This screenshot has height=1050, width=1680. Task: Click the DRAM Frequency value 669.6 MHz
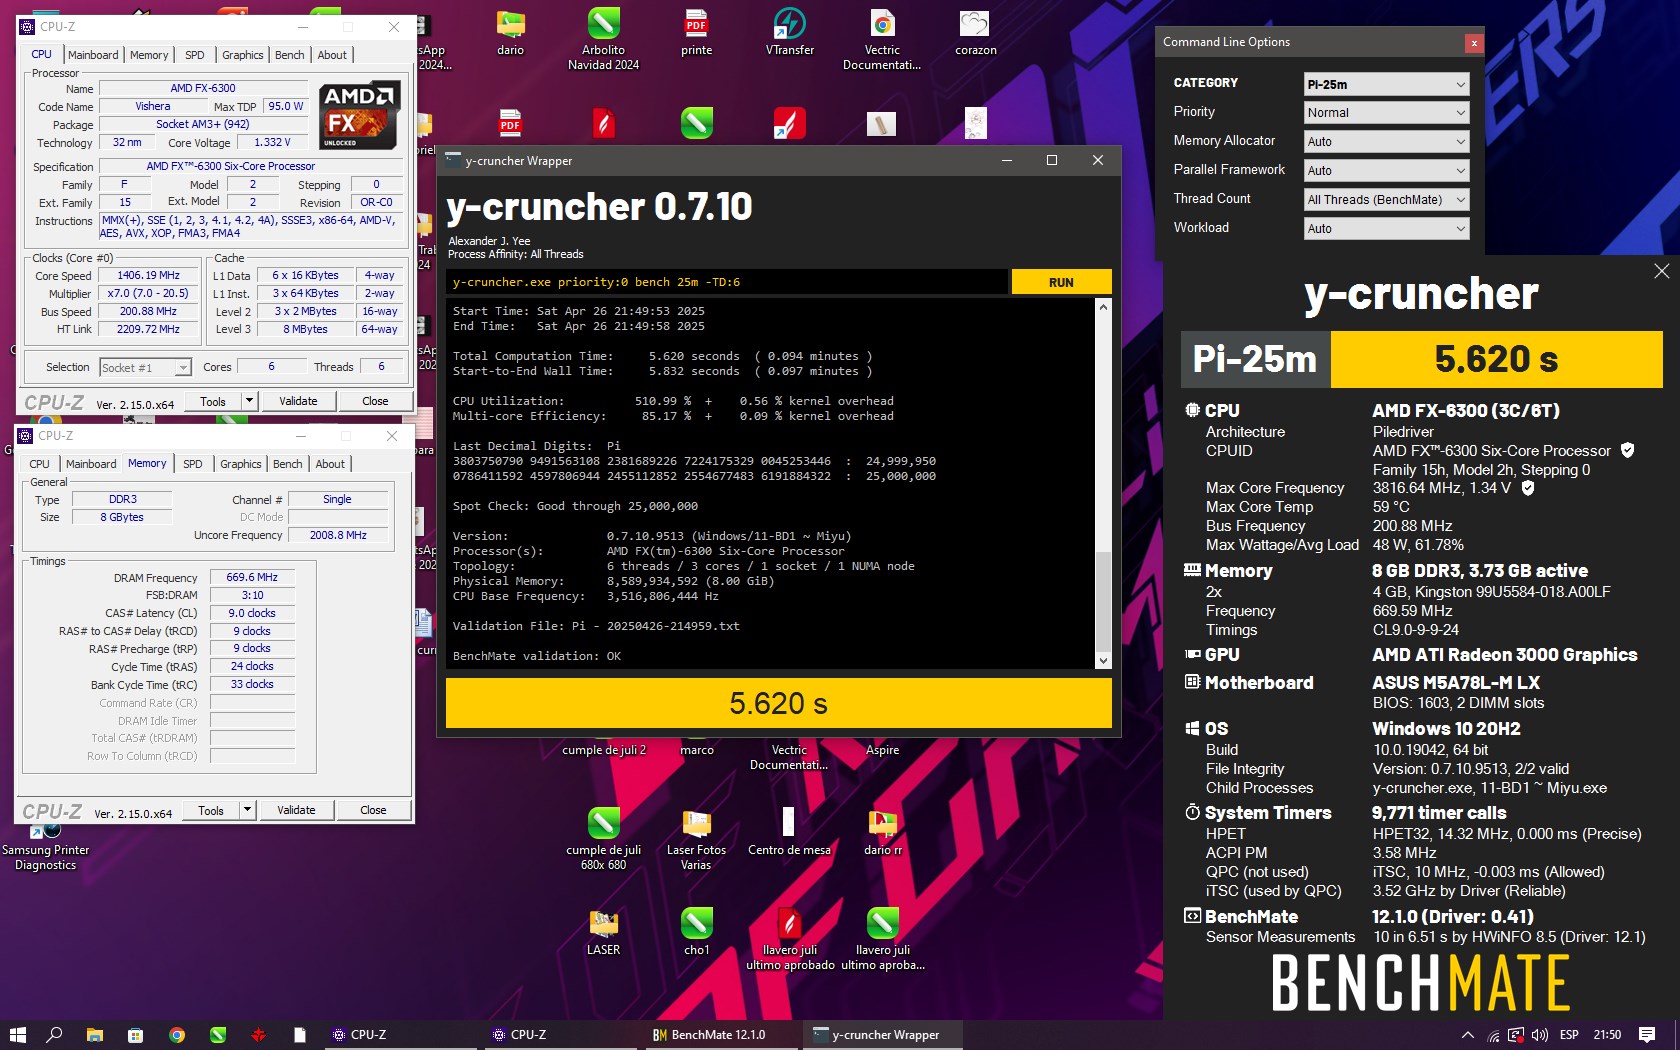pos(252,577)
